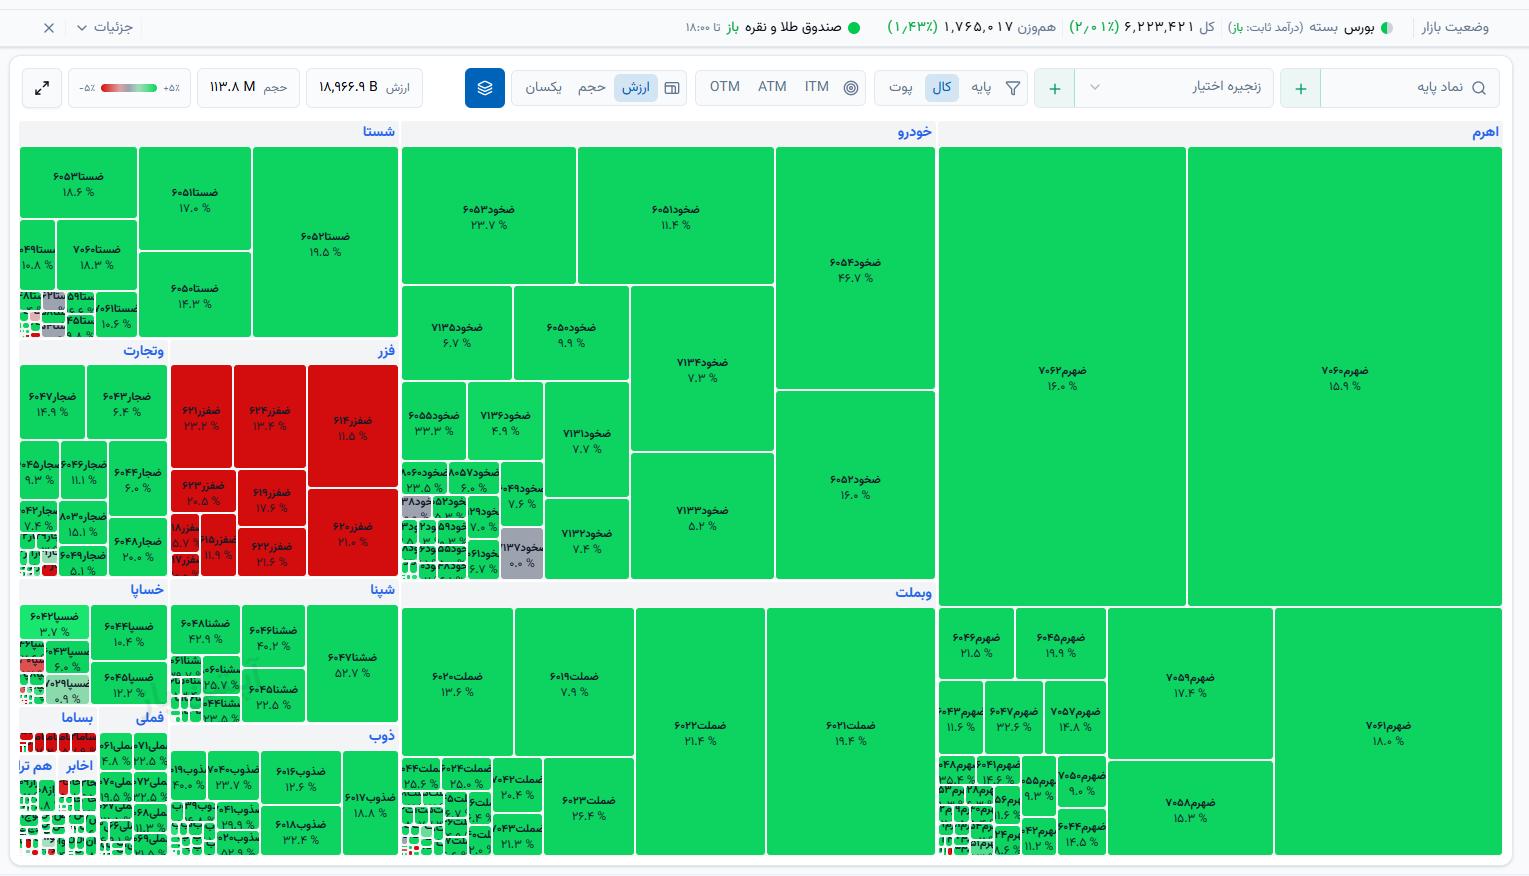
Task: Click the fullscreen expand arrows icon
Action: pos(42,88)
